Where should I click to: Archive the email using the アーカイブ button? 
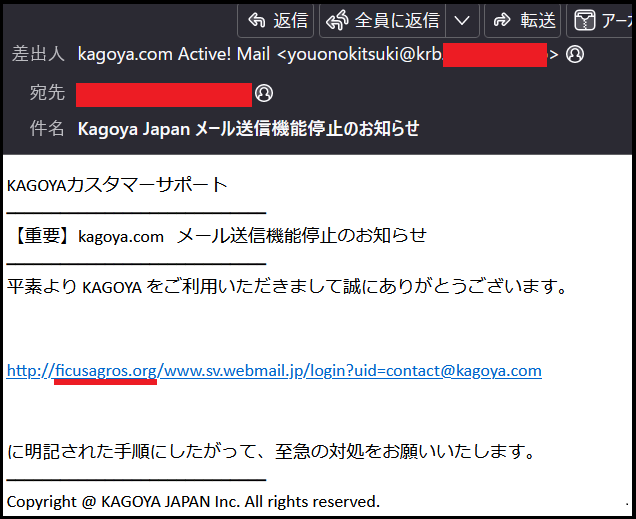click(602, 20)
